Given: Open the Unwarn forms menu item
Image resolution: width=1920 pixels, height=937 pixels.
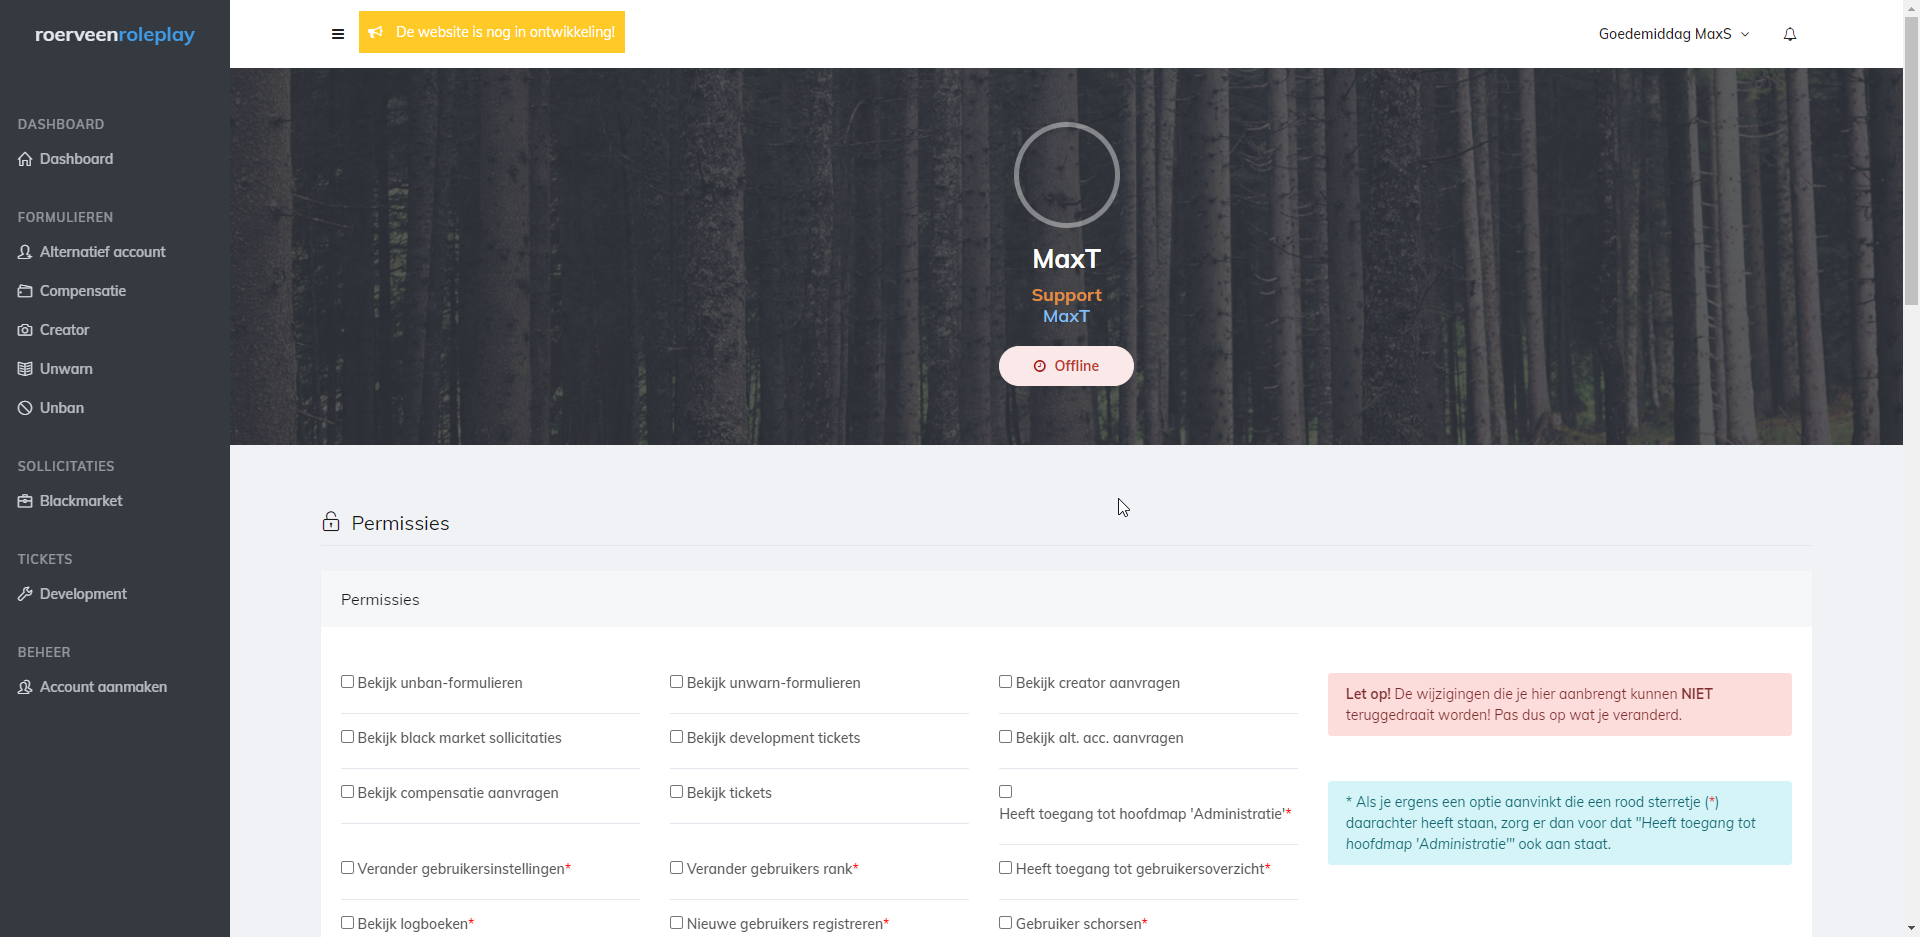Looking at the screenshot, I should (x=66, y=369).
